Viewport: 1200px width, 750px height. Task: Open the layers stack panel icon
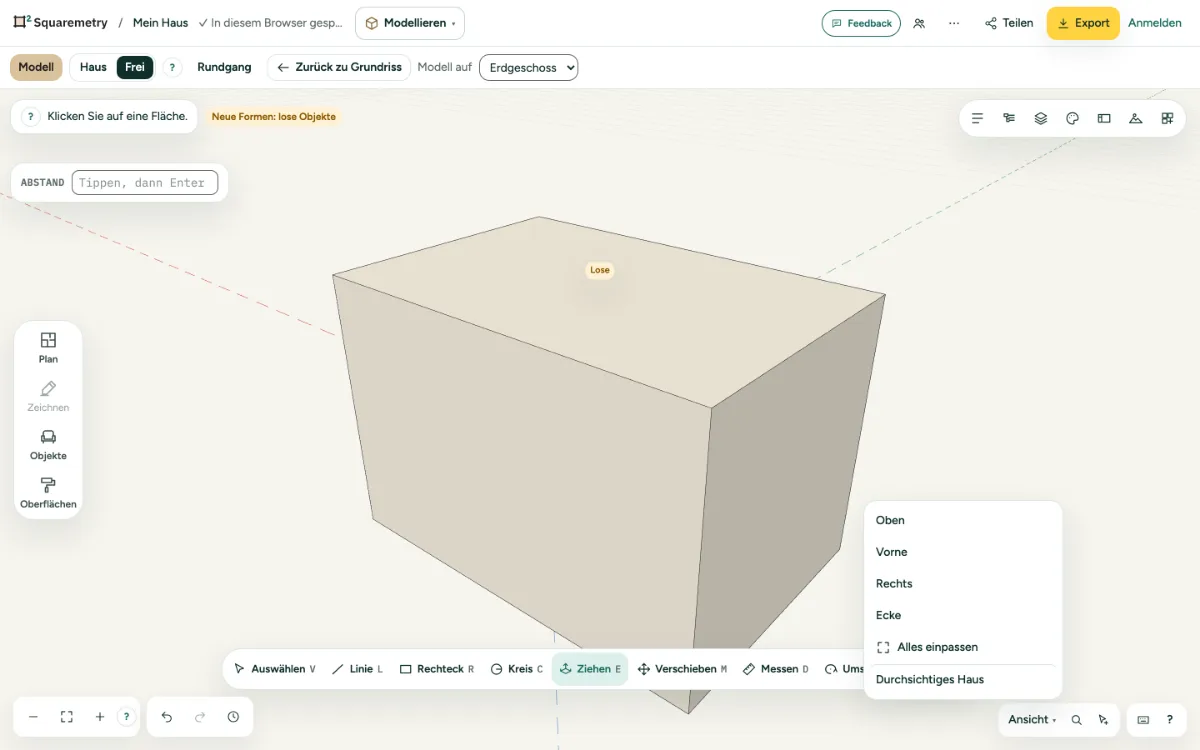1041,118
